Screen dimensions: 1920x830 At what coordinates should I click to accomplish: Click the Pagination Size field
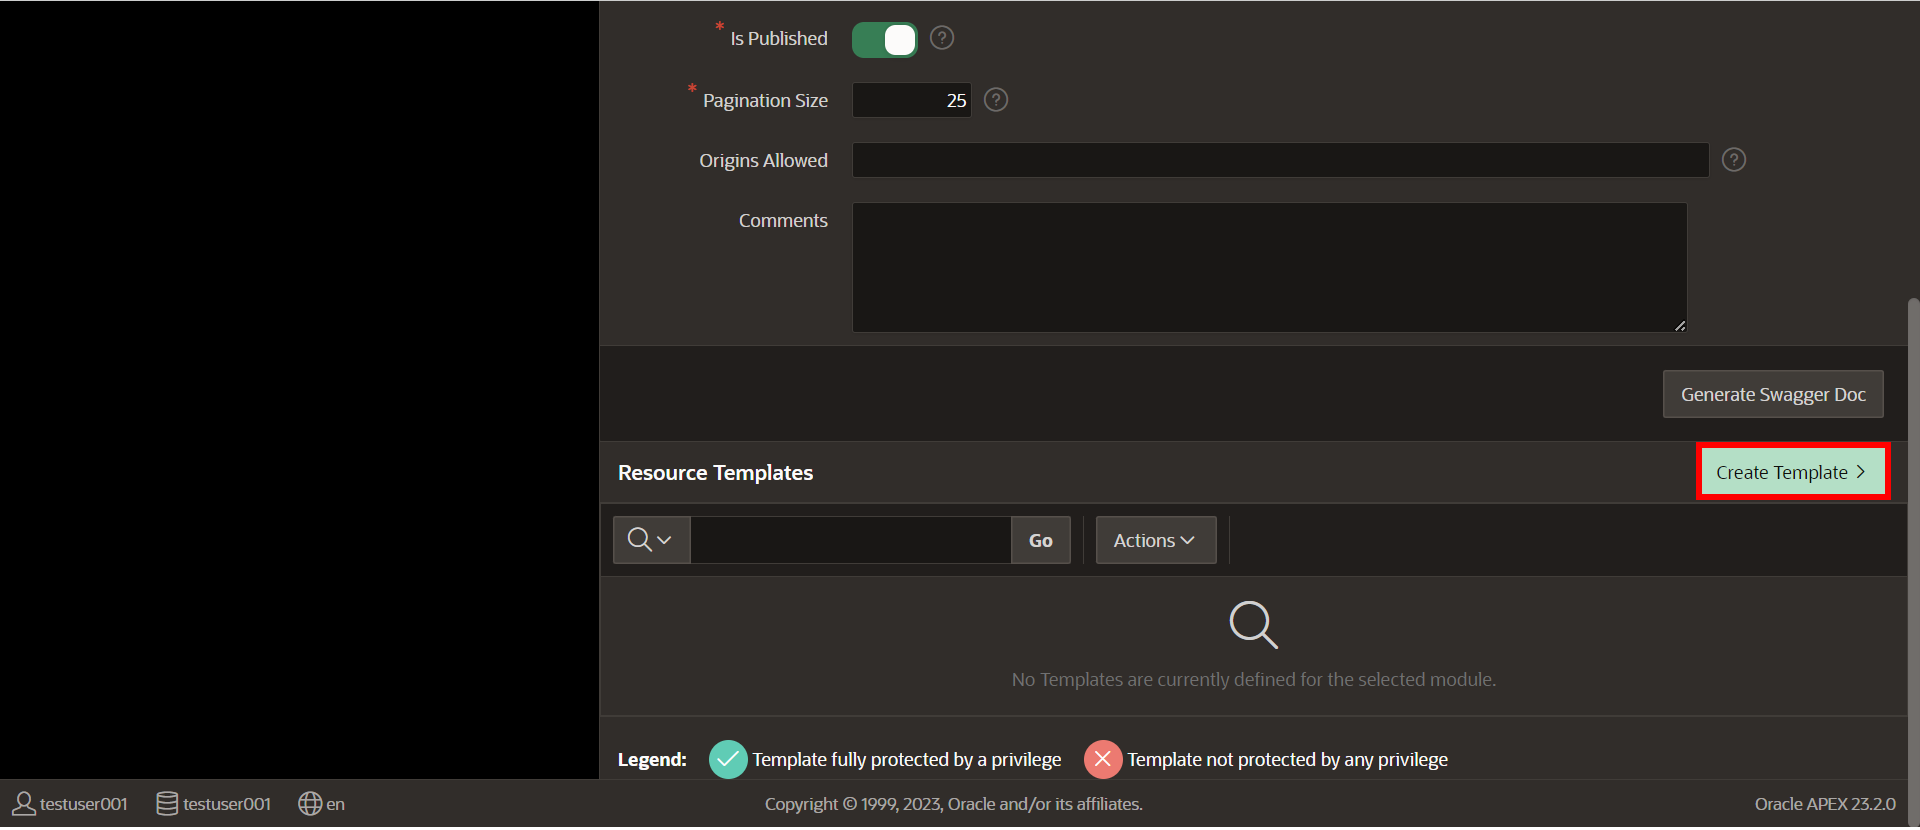[911, 100]
